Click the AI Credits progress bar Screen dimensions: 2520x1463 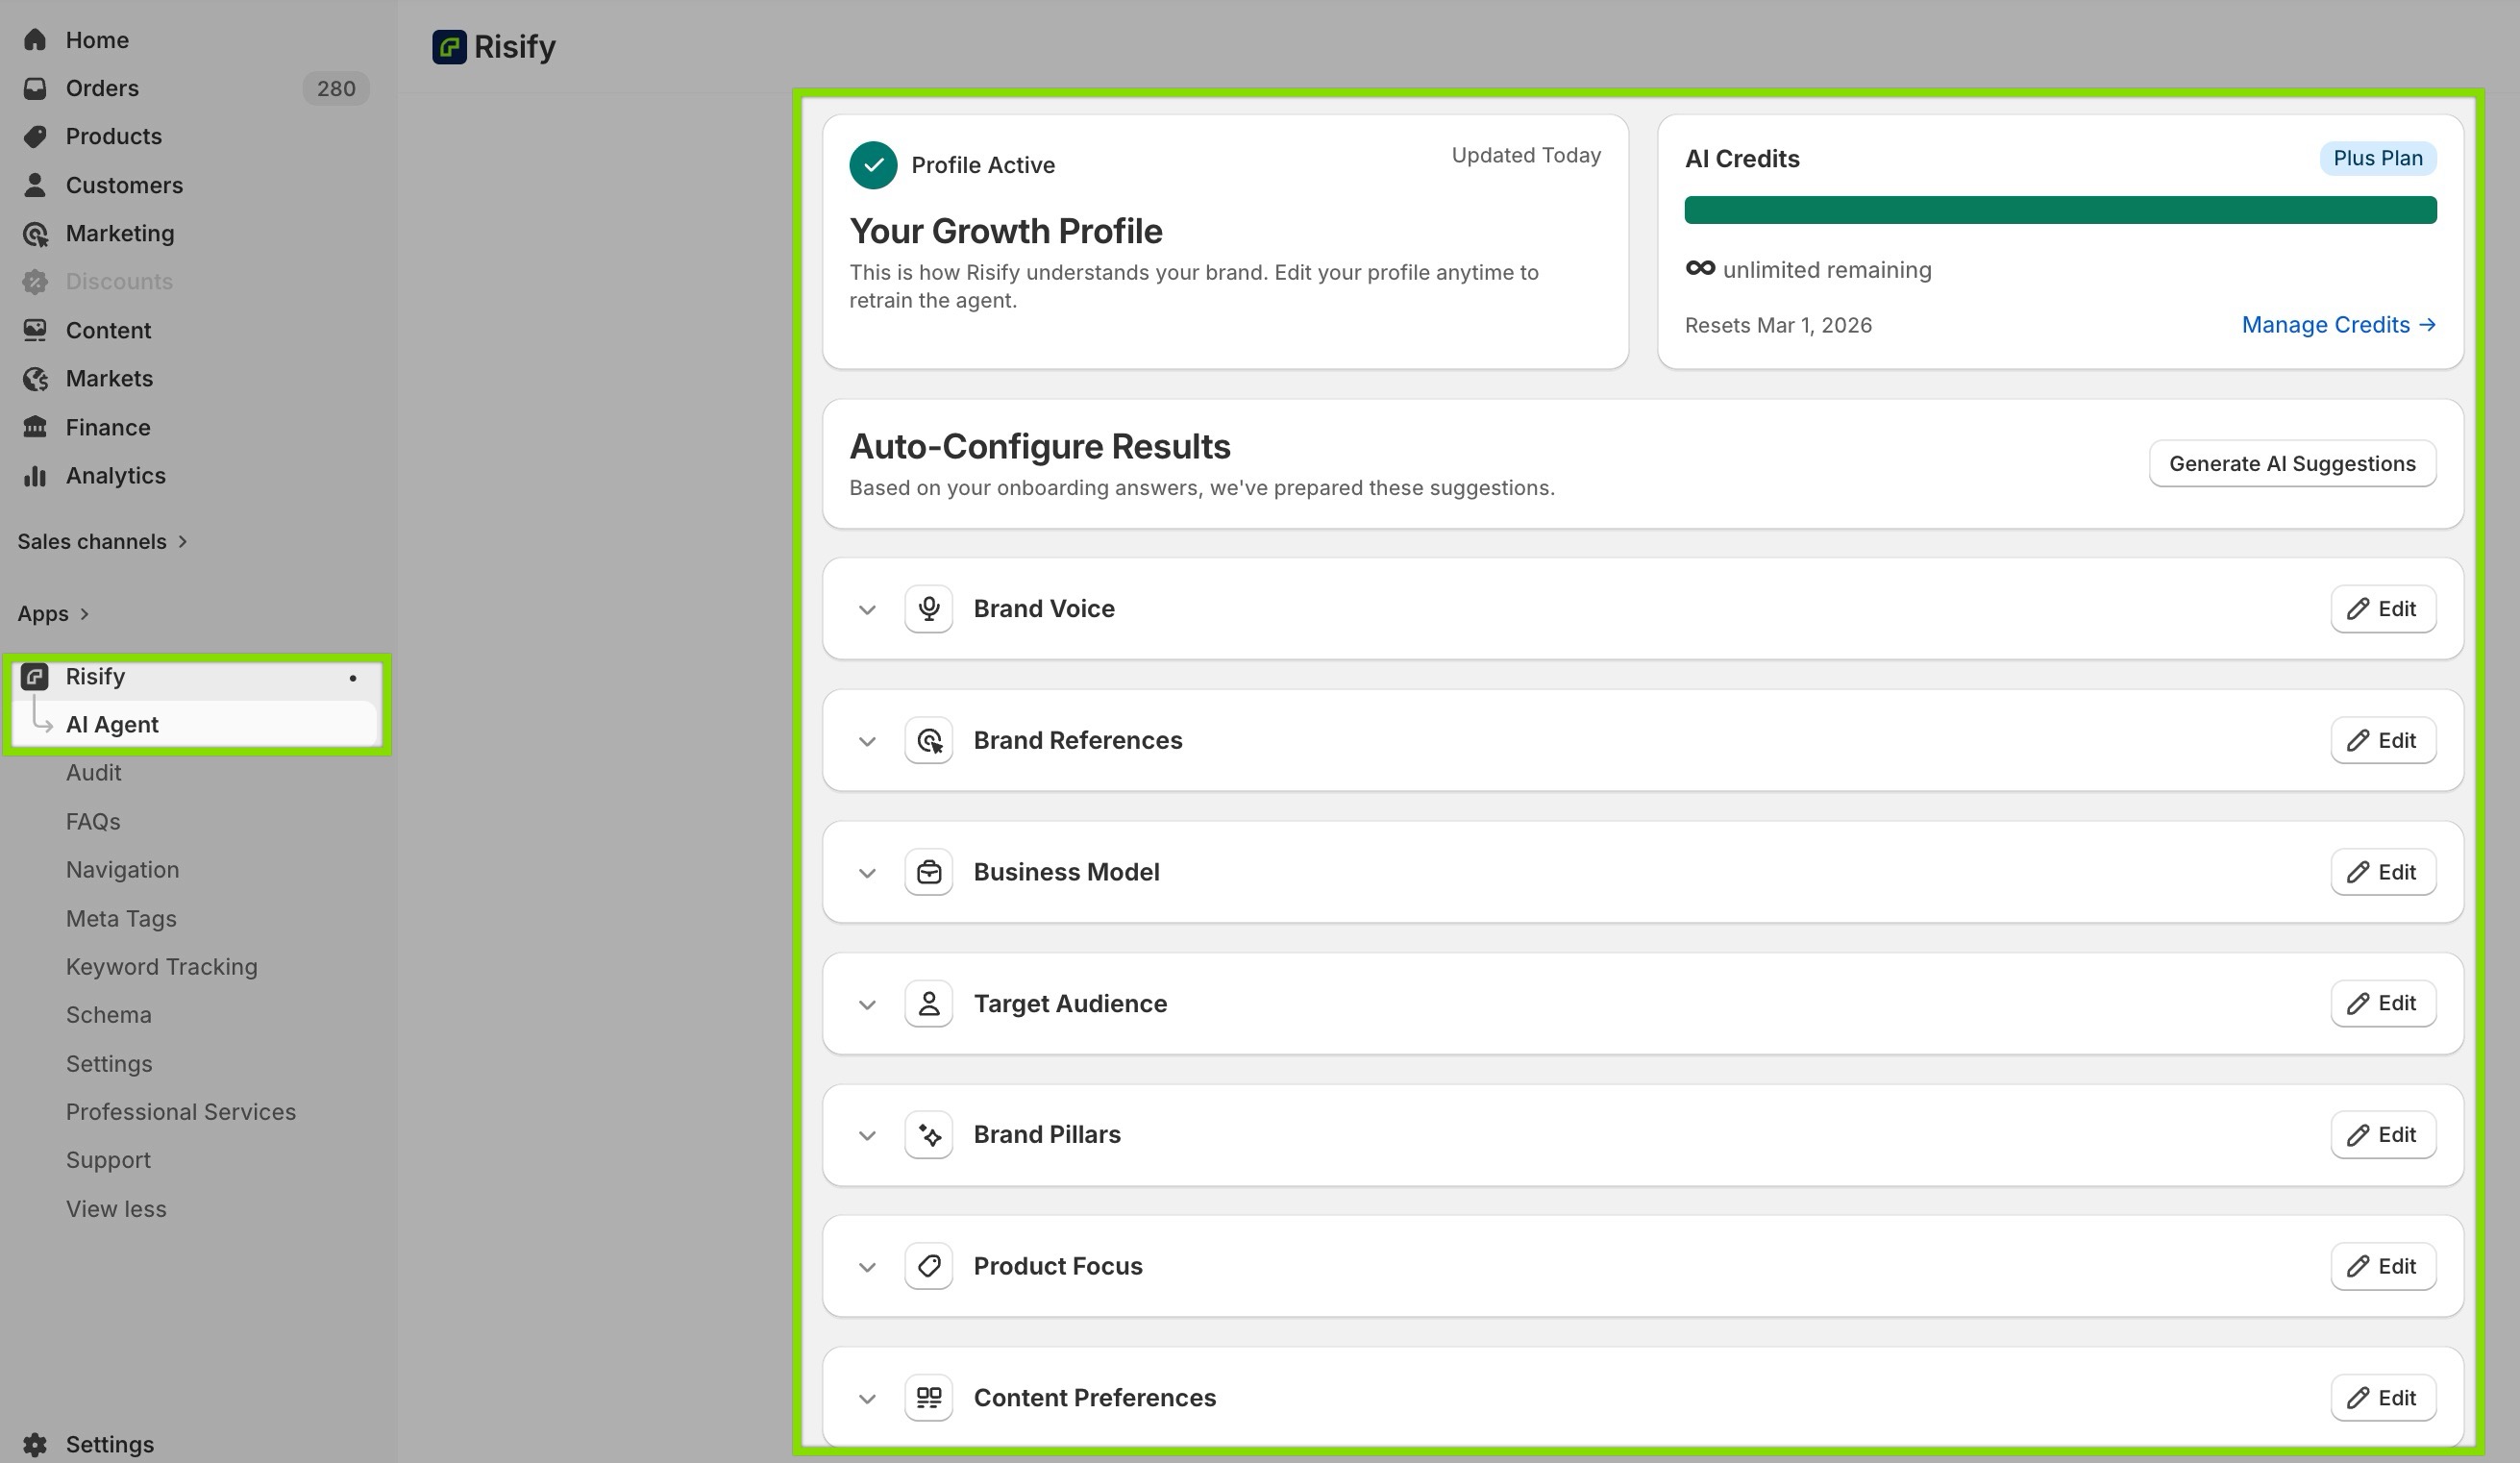(2060, 210)
